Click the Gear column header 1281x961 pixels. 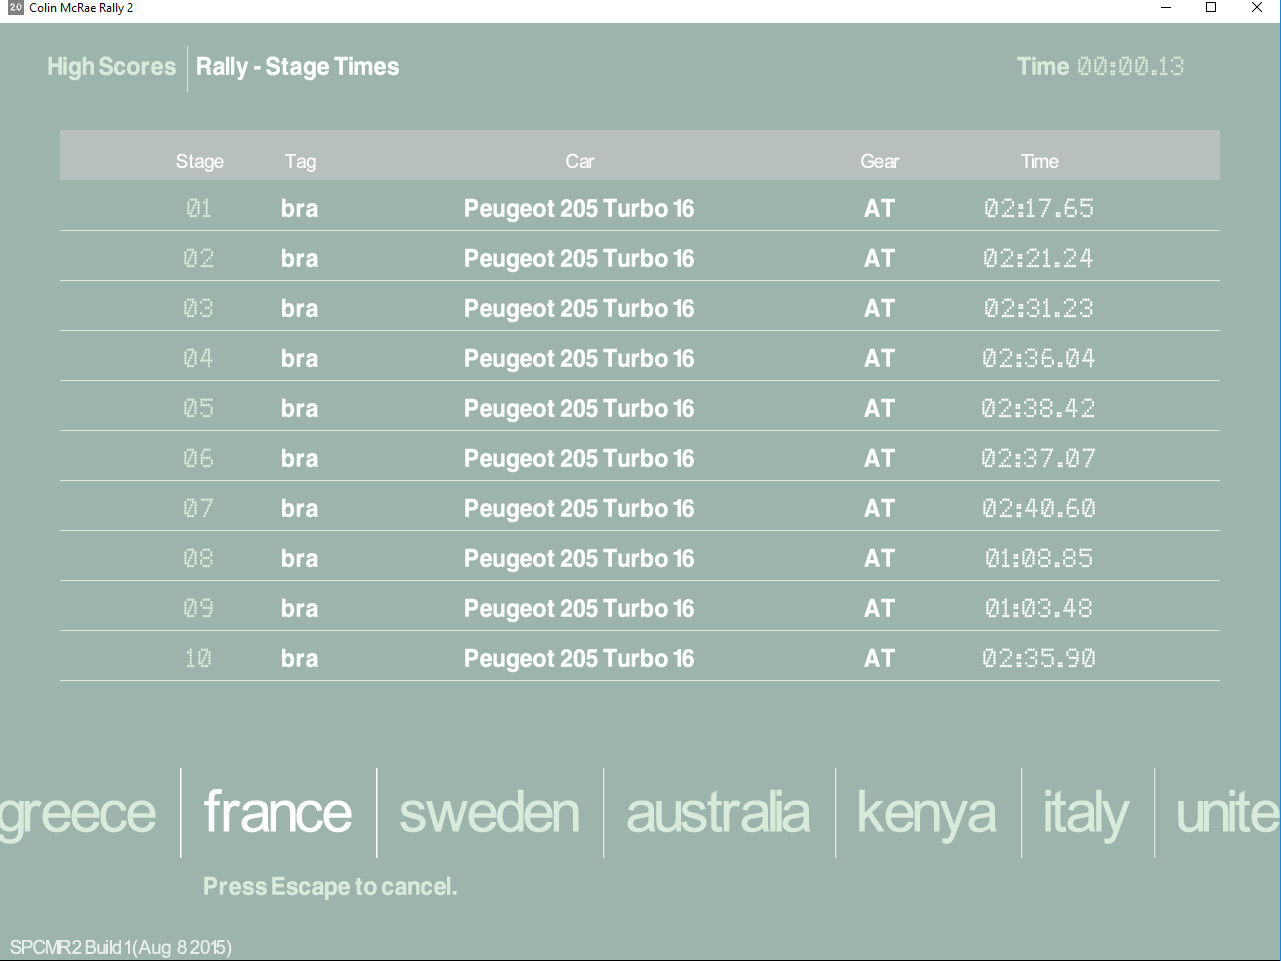[x=879, y=161]
